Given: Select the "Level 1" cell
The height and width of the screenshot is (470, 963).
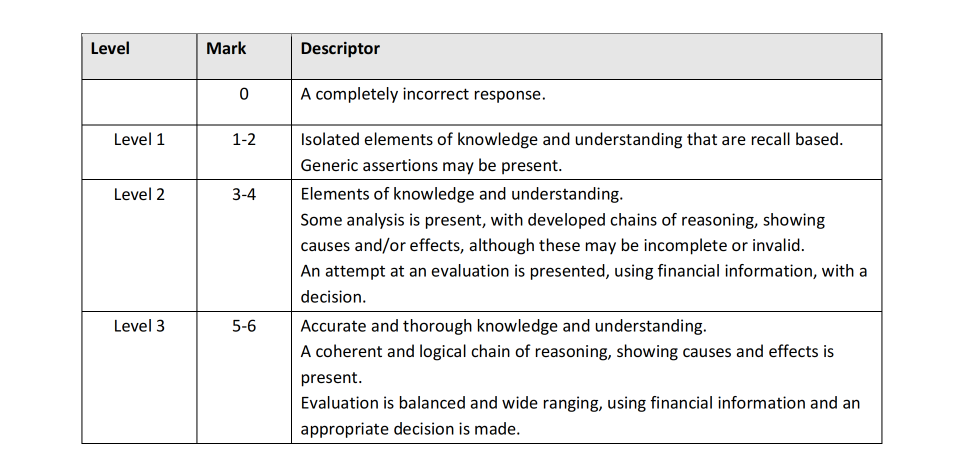Looking at the screenshot, I should point(139,140).
